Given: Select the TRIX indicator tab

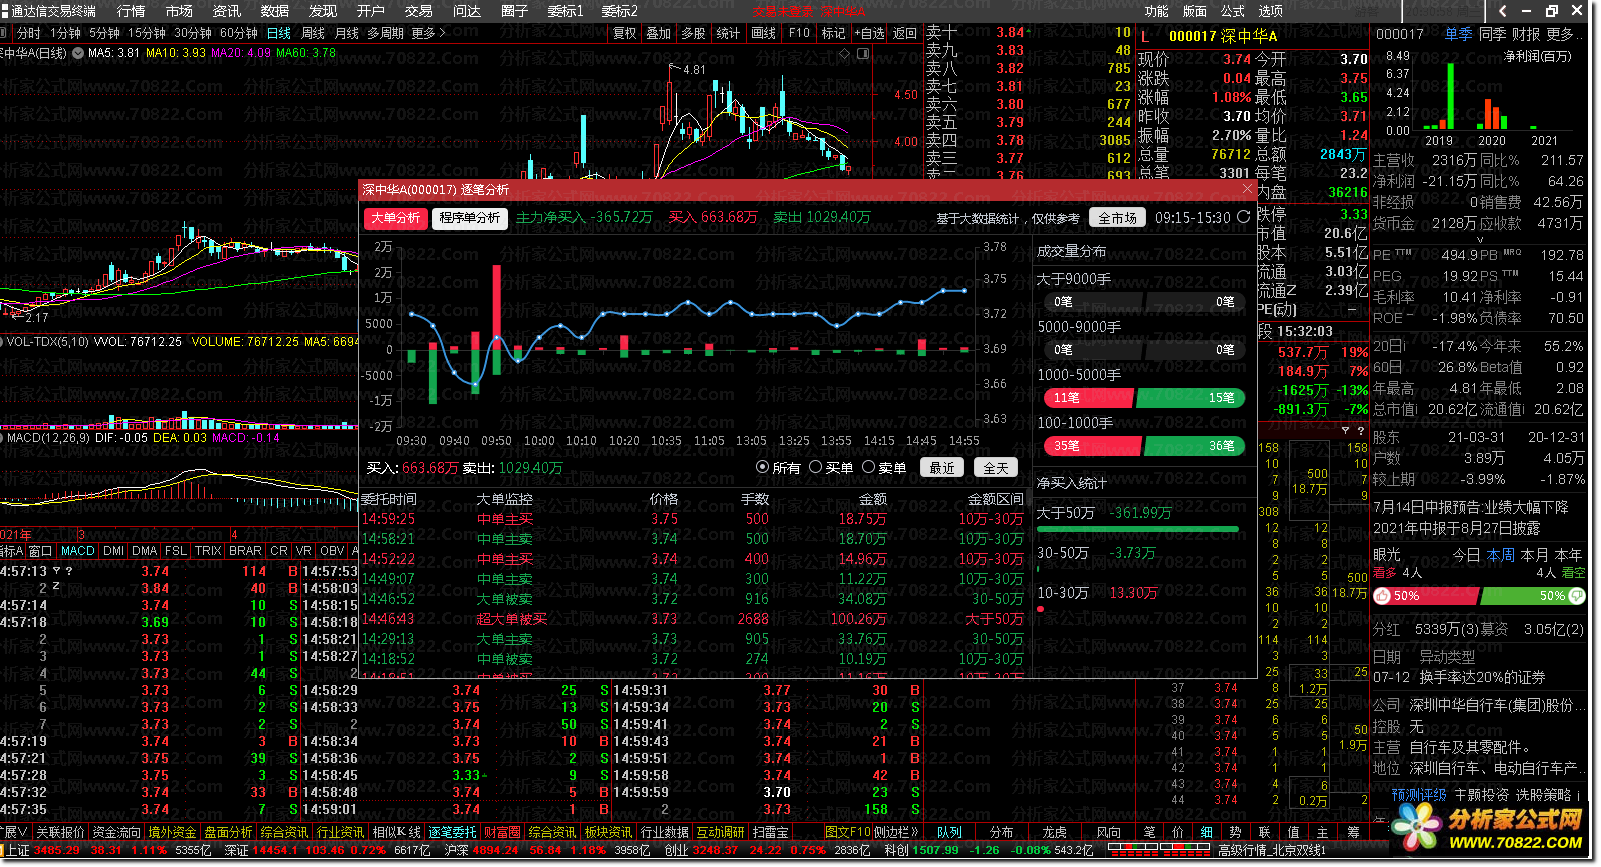Looking at the screenshot, I should point(208,551).
